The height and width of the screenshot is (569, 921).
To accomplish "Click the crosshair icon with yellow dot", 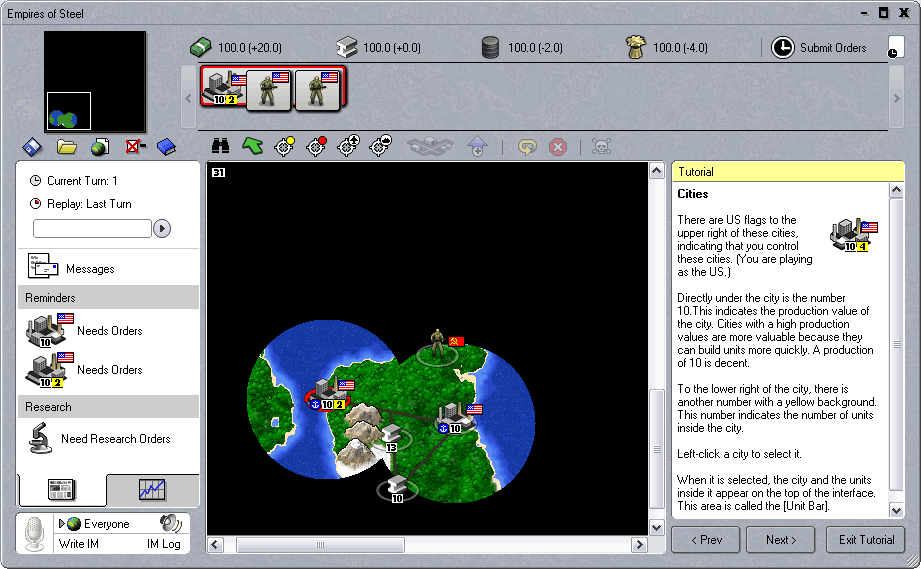I will pos(284,147).
